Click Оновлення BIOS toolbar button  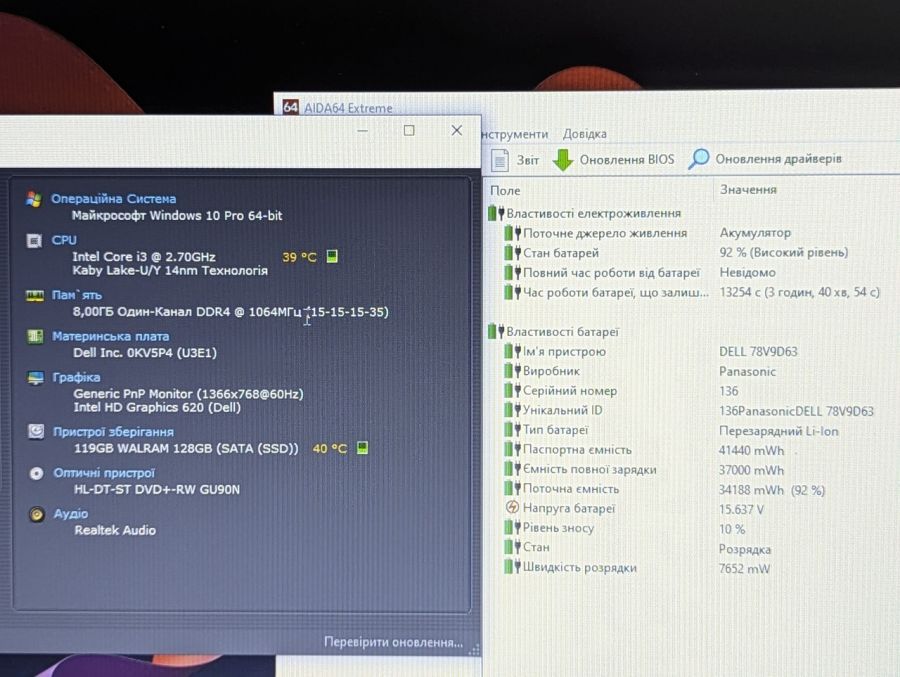pyautogui.click(x=613, y=160)
